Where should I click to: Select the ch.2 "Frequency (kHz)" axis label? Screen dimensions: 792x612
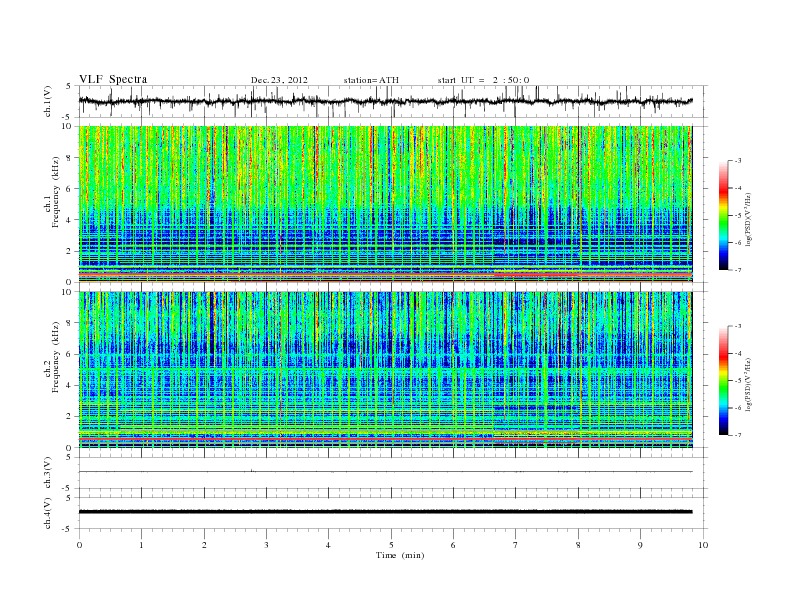(56, 357)
